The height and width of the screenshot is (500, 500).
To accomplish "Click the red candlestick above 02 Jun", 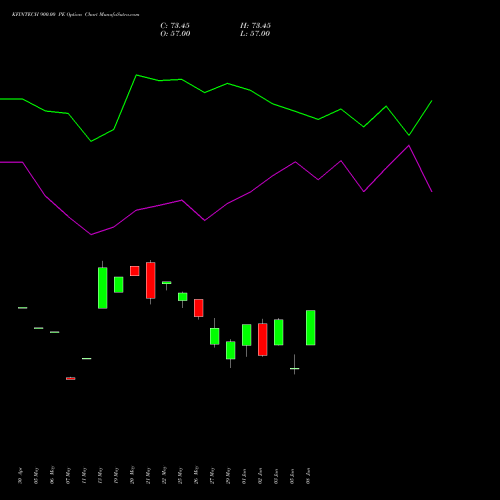I will click(263, 339).
